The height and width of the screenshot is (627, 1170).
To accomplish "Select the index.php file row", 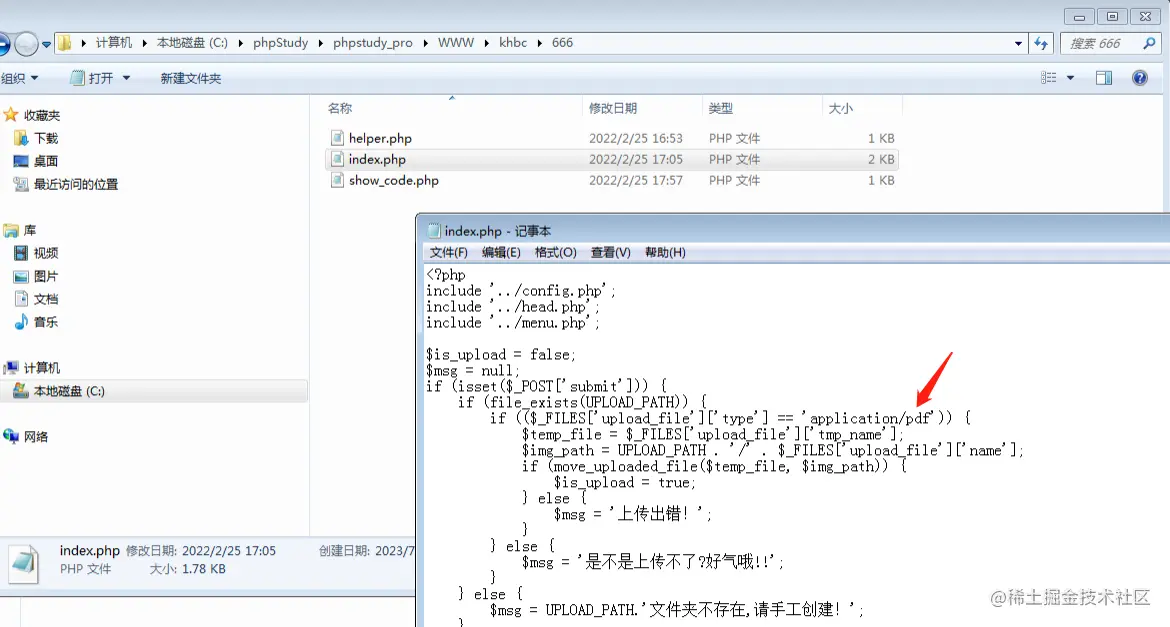I will coord(611,159).
